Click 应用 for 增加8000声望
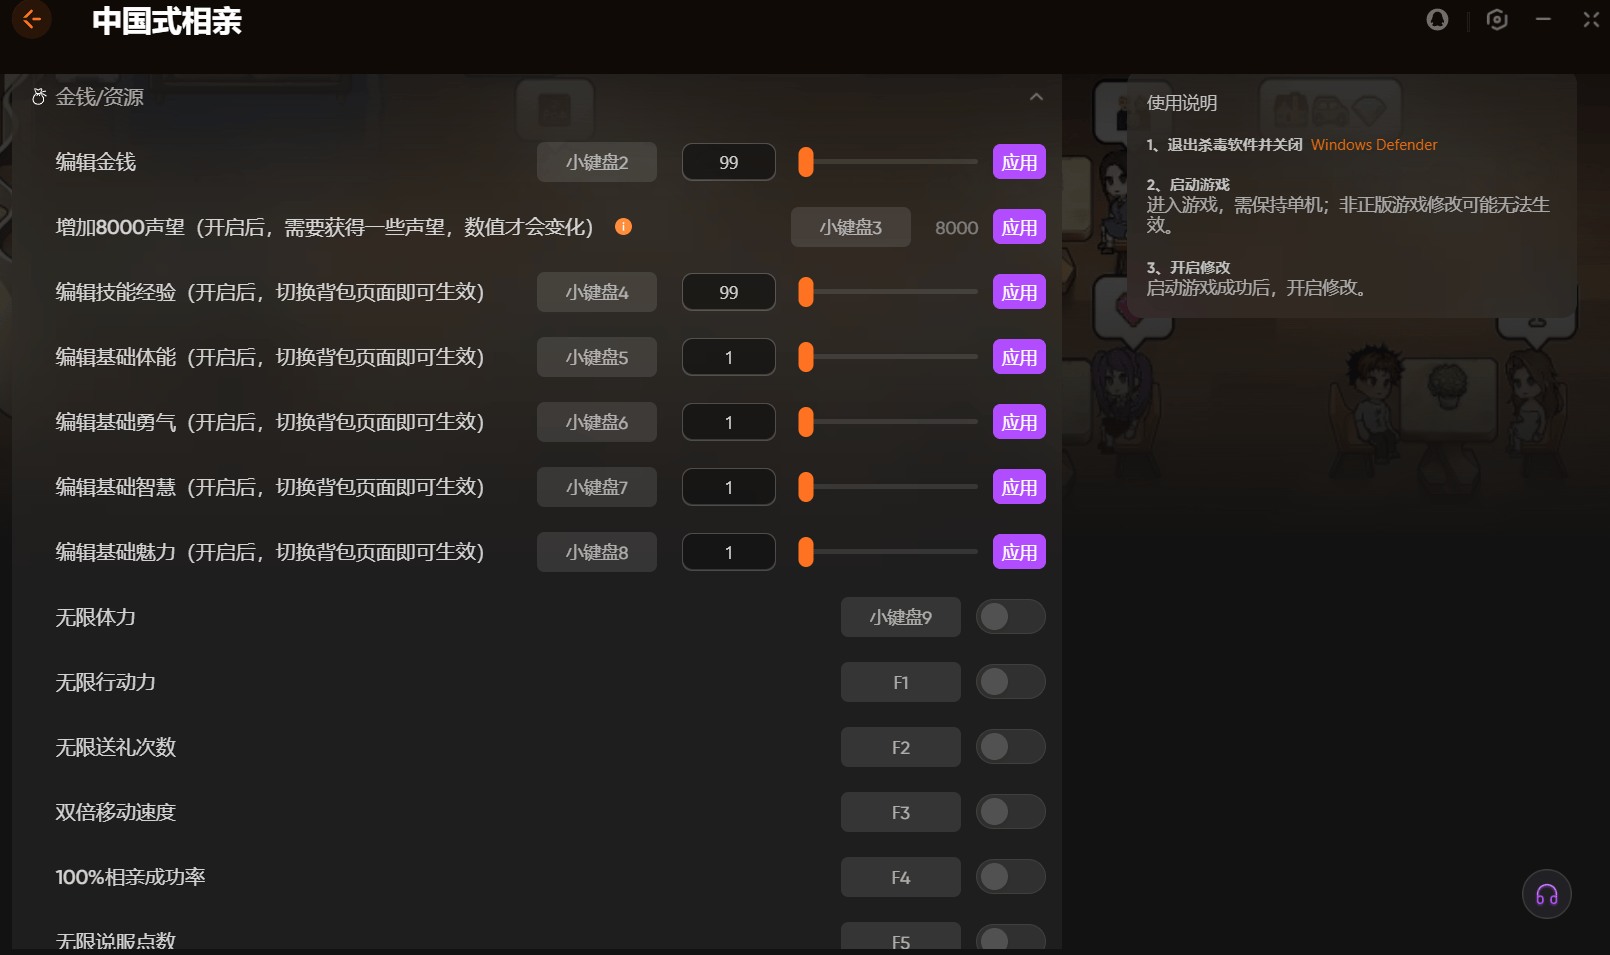This screenshot has width=1610, height=955. click(x=1018, y=227)
